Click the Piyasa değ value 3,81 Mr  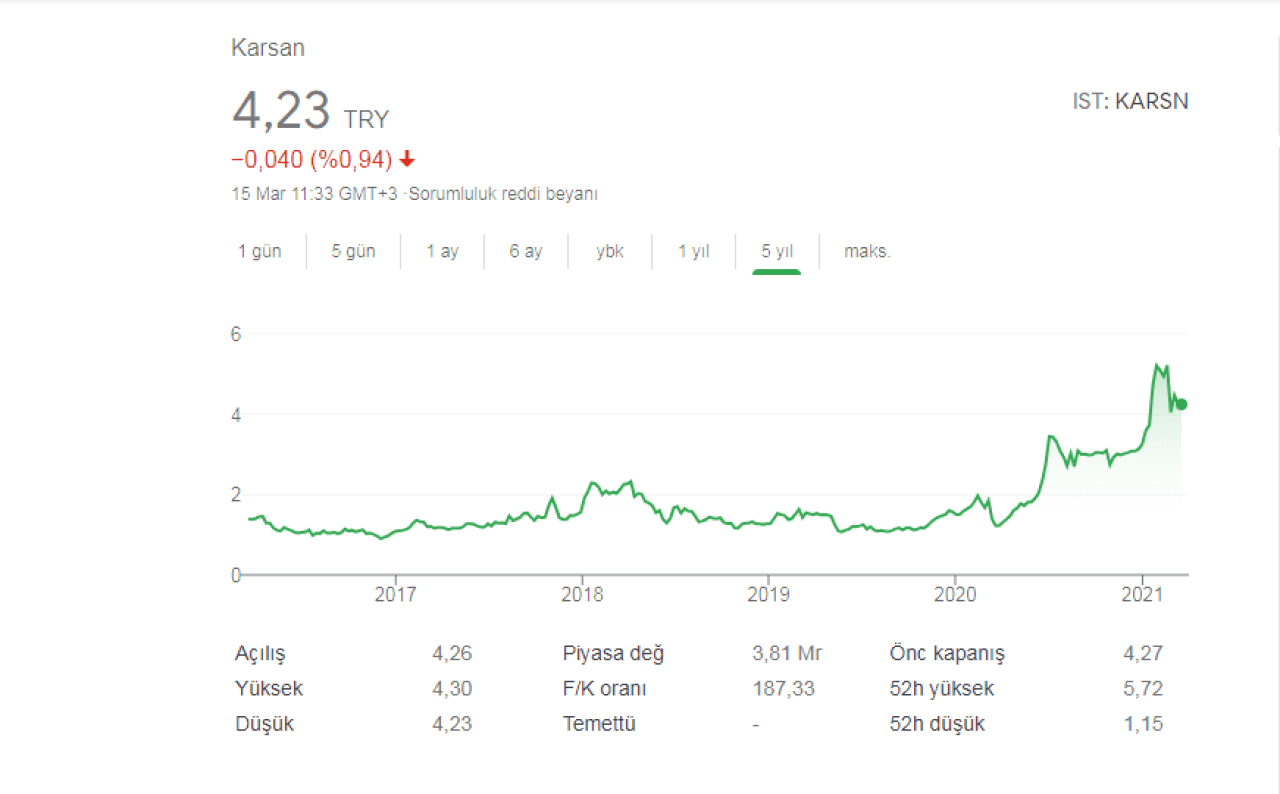coord(787,654)
